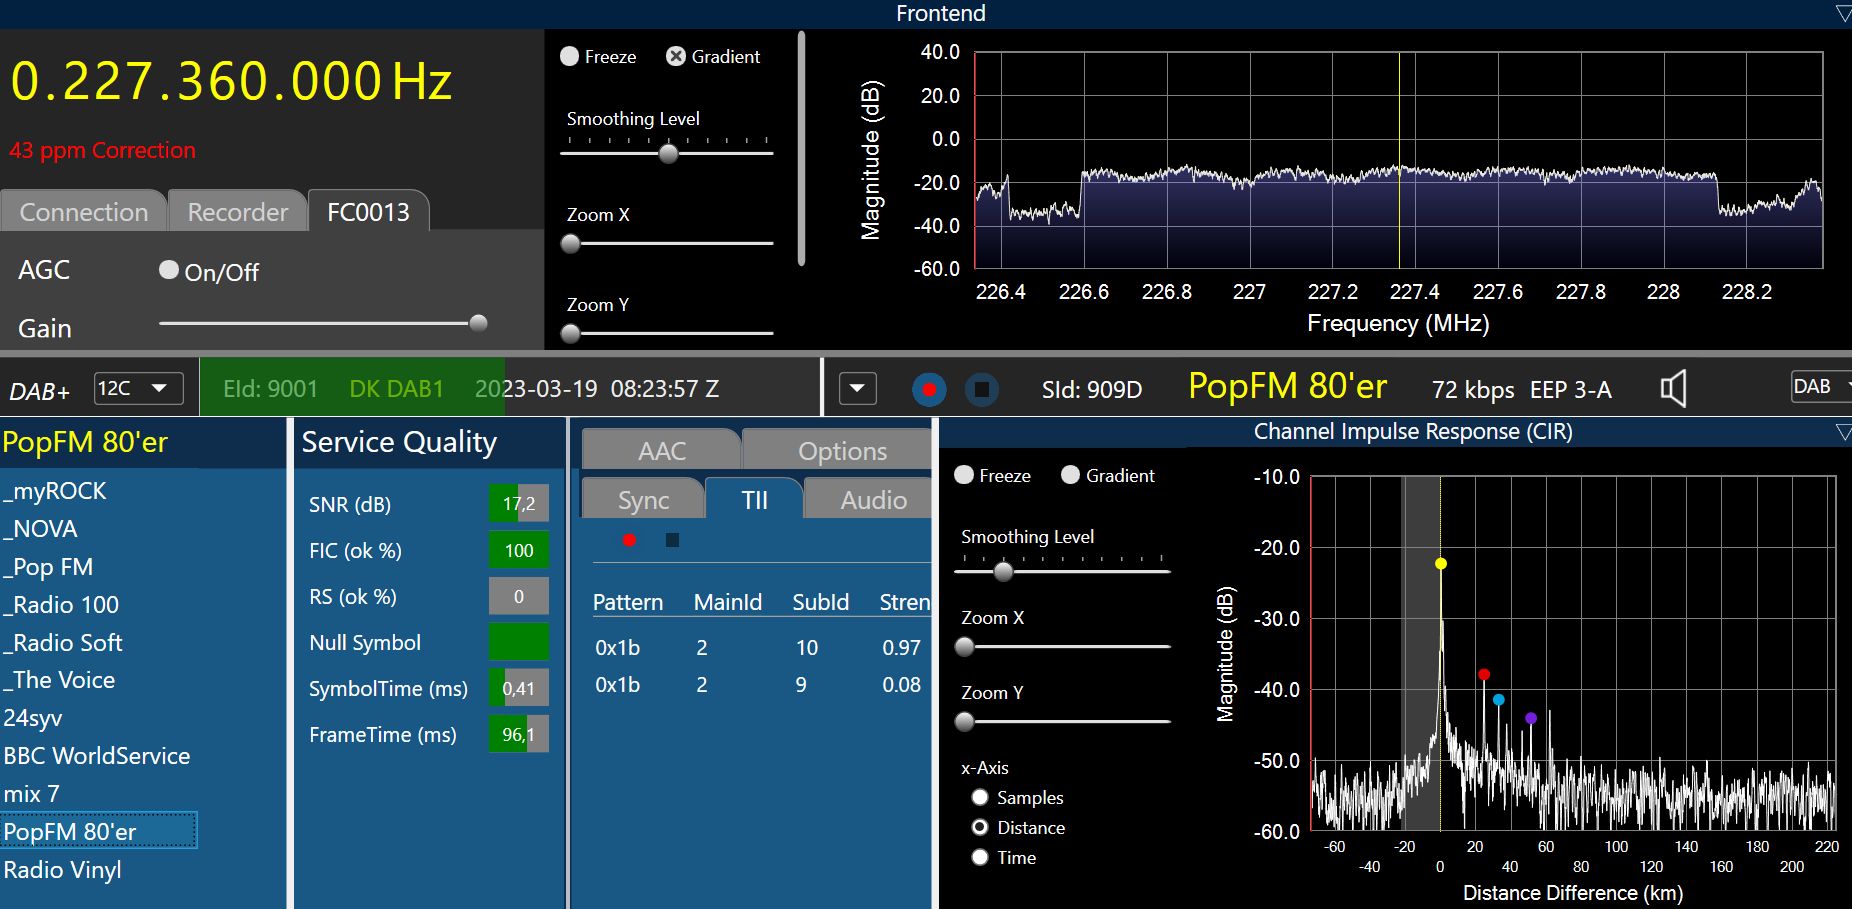Collapse the Channel Impulse Response panel

click(1842, 432)
